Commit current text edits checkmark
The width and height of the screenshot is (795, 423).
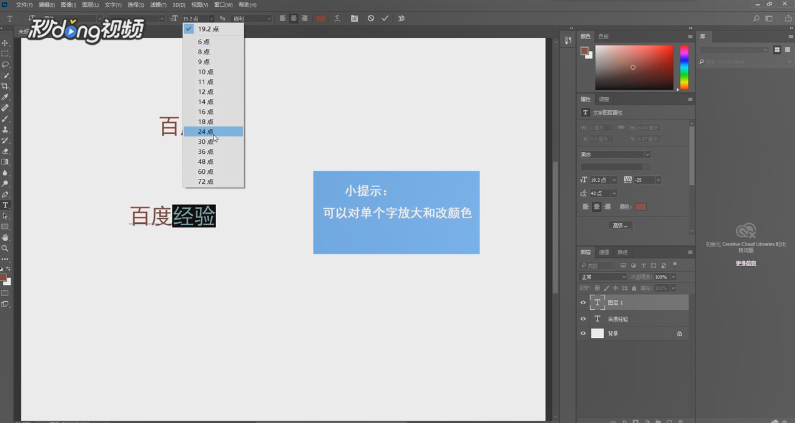pyautogui.click(x=385, y=18)
